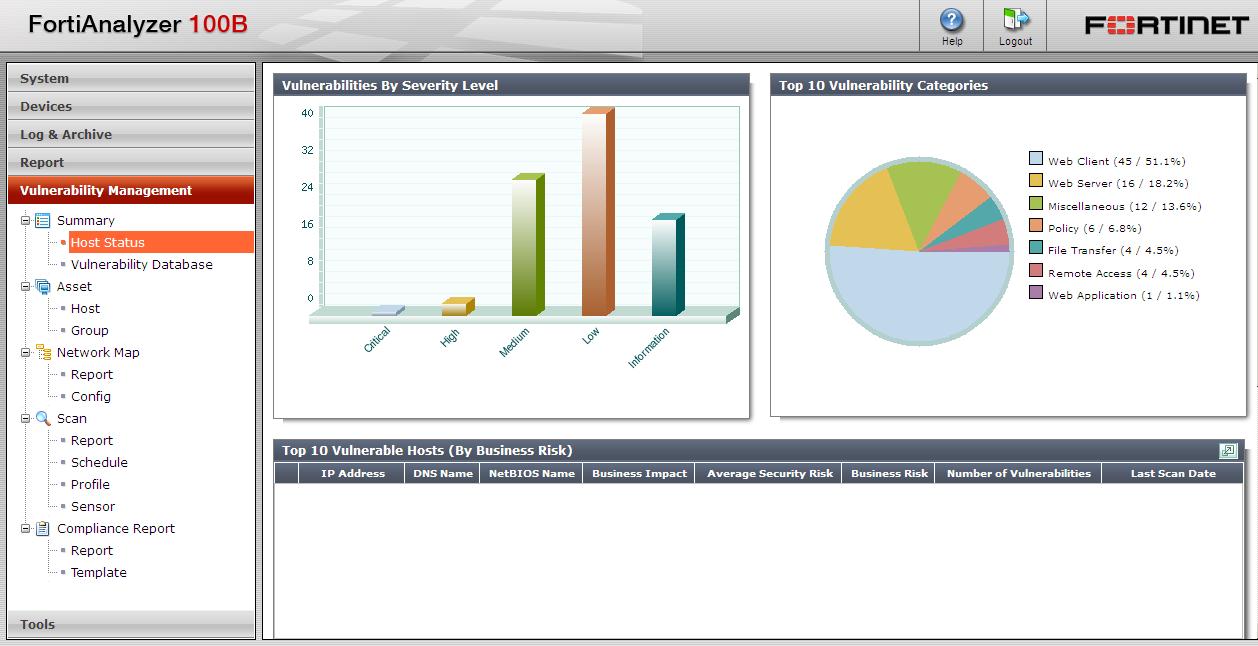Sort by Number of Vulnerabilities column

click(x=1018, y=473)
